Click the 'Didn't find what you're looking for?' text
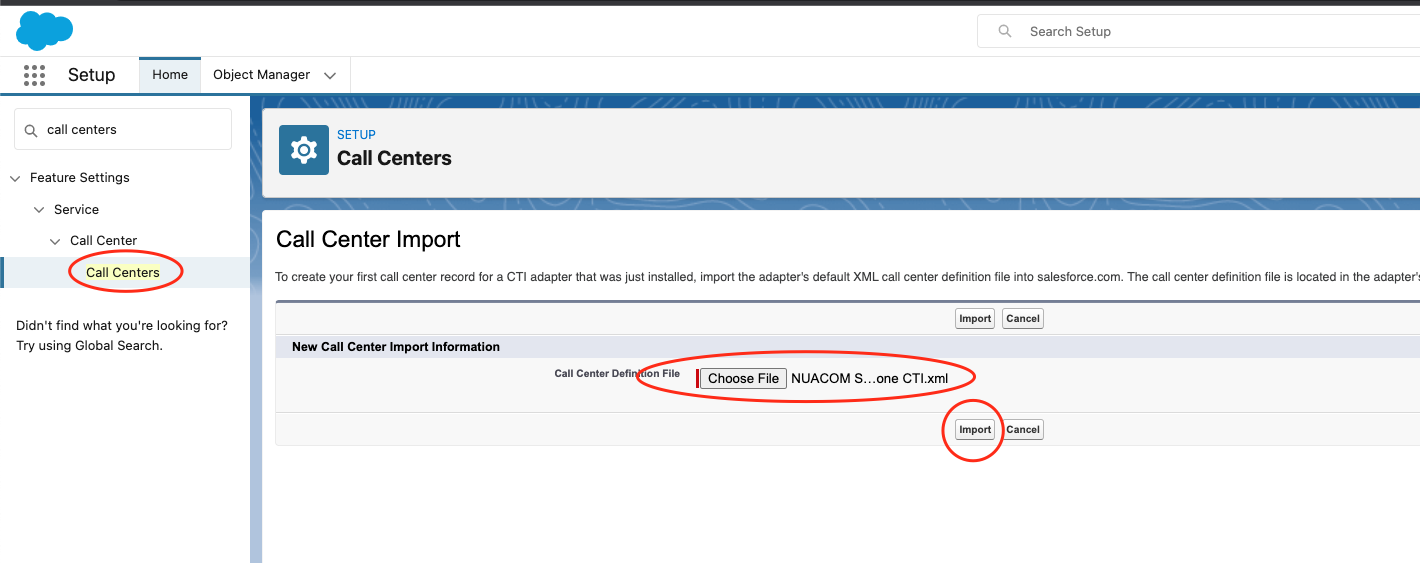 (122, 326)
